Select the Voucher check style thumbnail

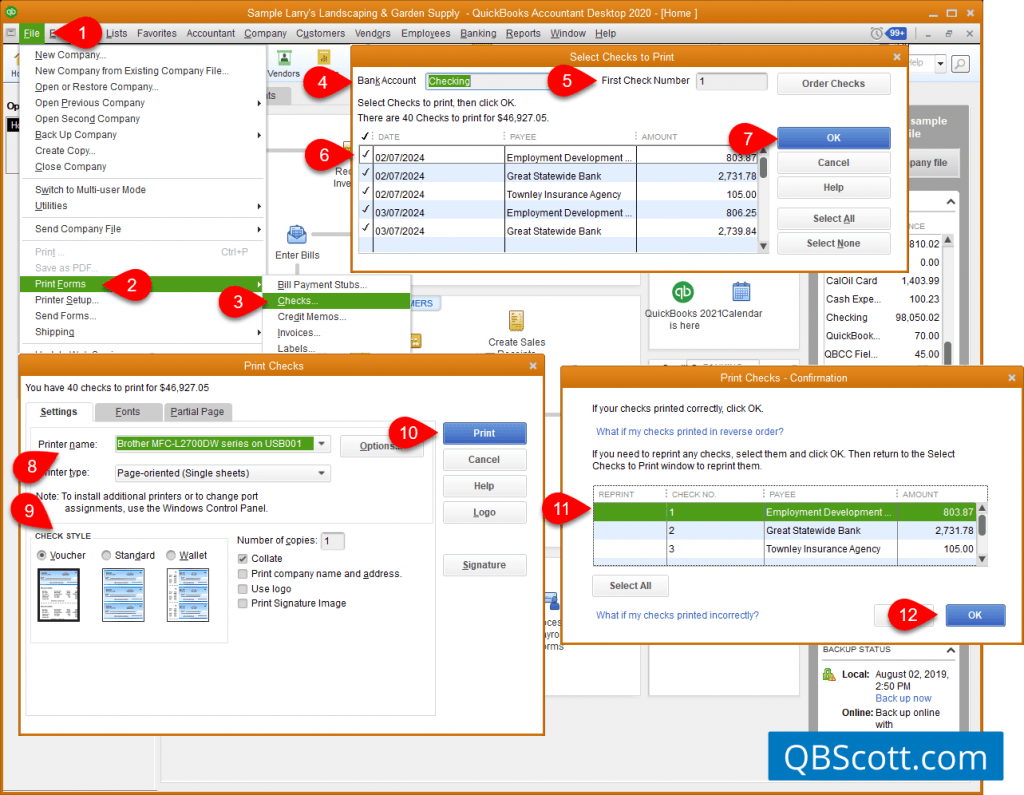pyautogui.click(x=59, y=594)
